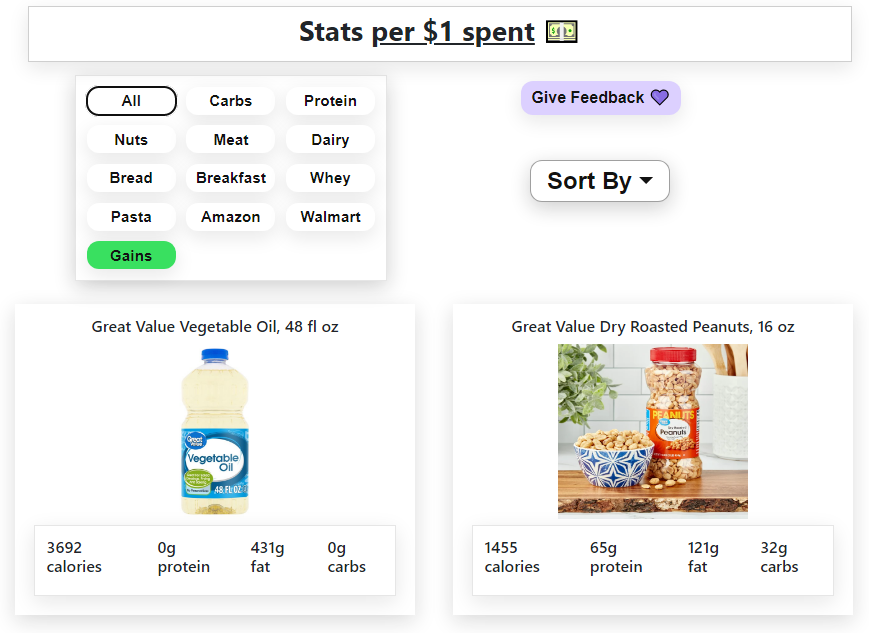The height and width of the screenshot is (633, 869).
Task: Open the Give Feedback button
Action: click(x=601, y=98)
